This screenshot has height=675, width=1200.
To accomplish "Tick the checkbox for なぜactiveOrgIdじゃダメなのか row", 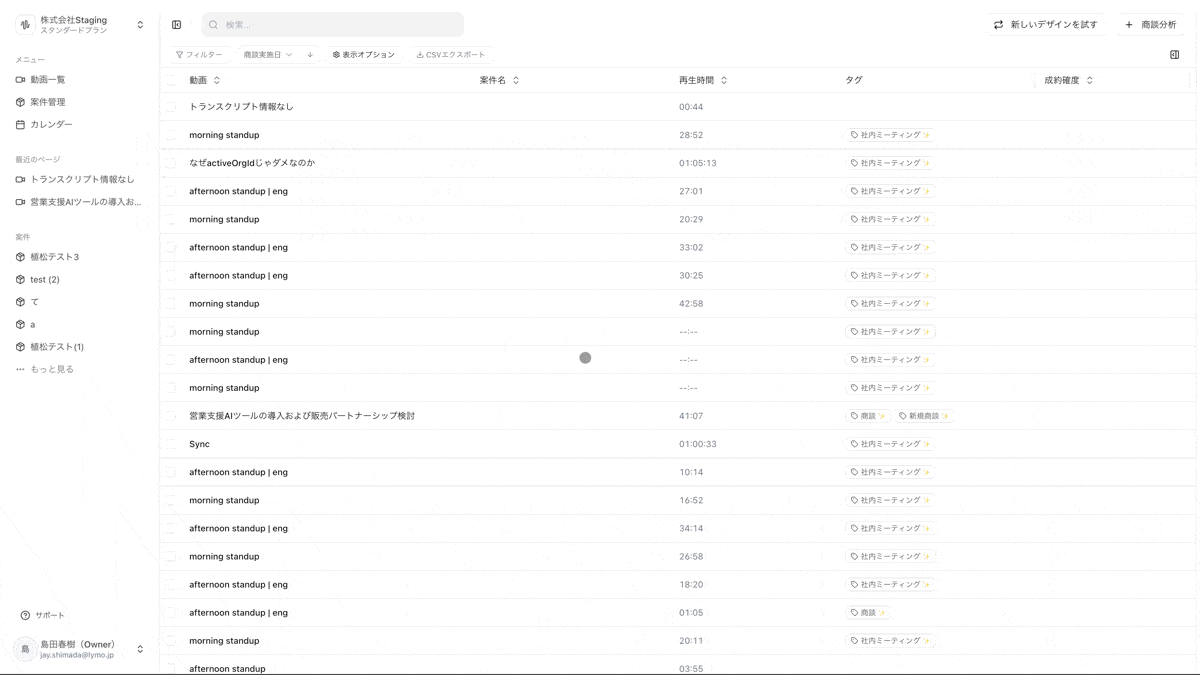I will point(171,163).
